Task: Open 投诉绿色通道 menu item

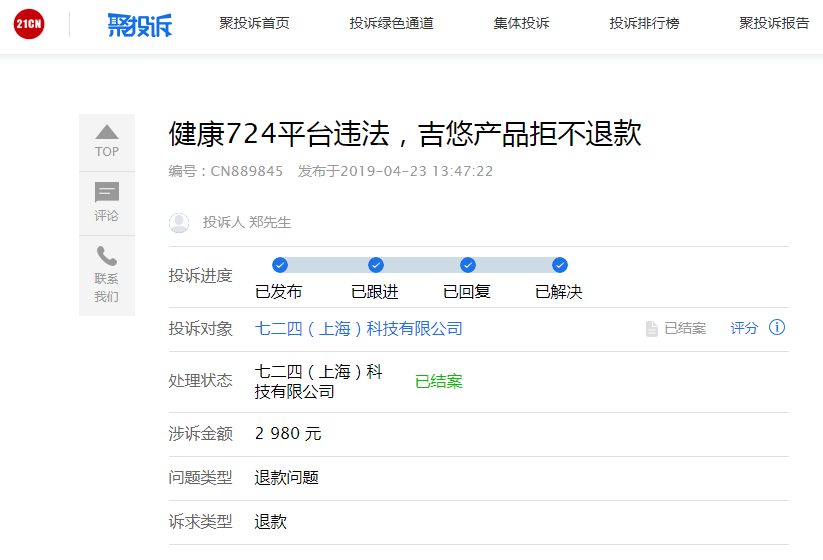Action: point(392,23)
